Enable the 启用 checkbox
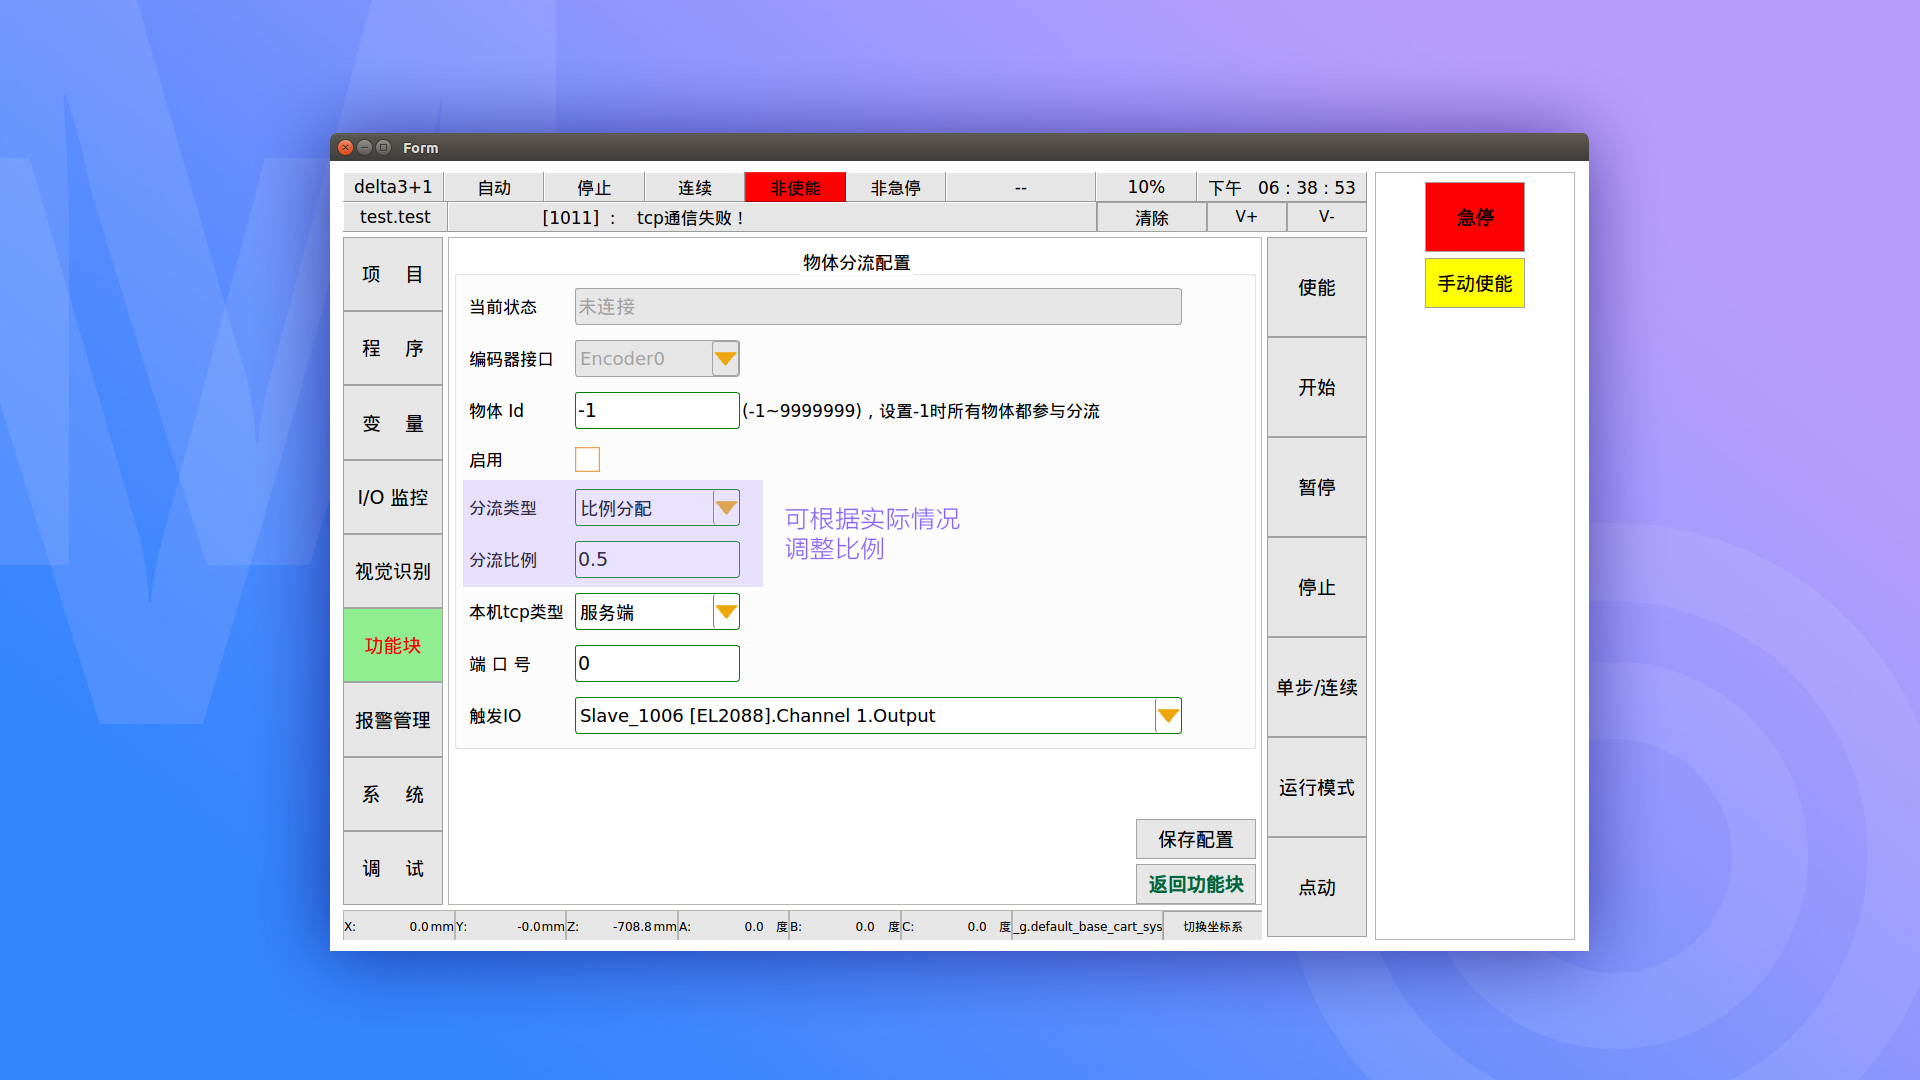Viewport: 1920px width, 1080px height. tap(587, 459)
